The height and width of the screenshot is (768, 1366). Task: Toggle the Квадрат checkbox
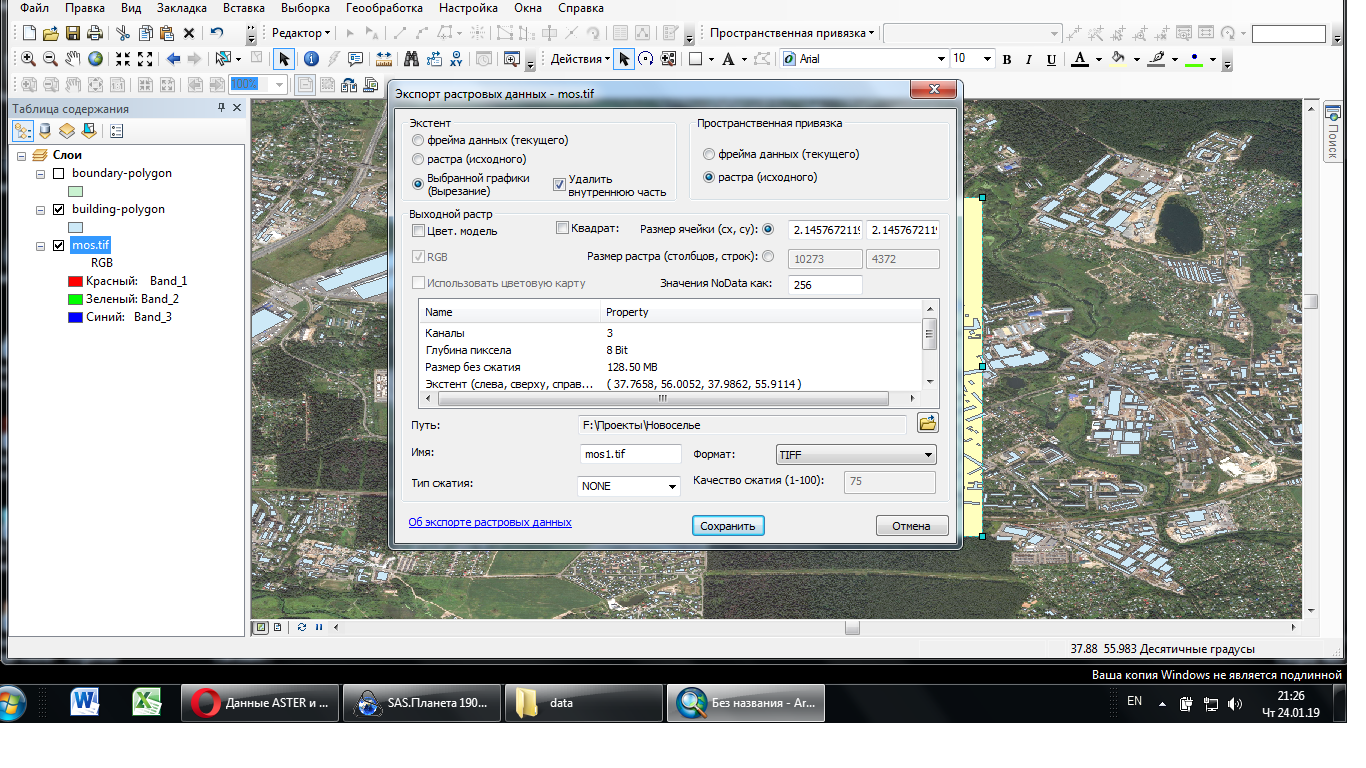[x=562, y=228]
